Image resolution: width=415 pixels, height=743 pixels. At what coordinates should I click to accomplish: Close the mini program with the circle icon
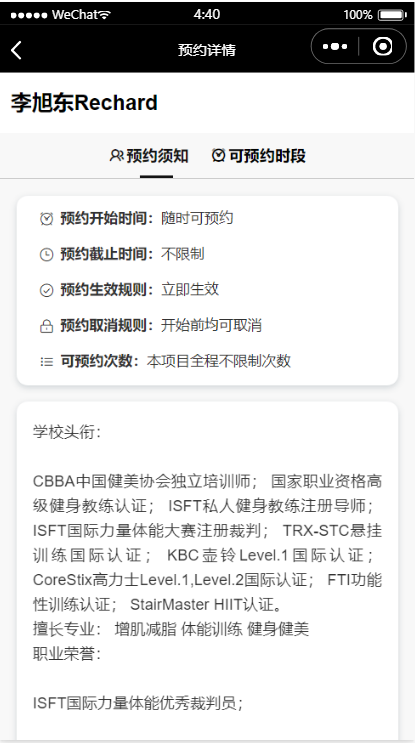coord(382,46)
